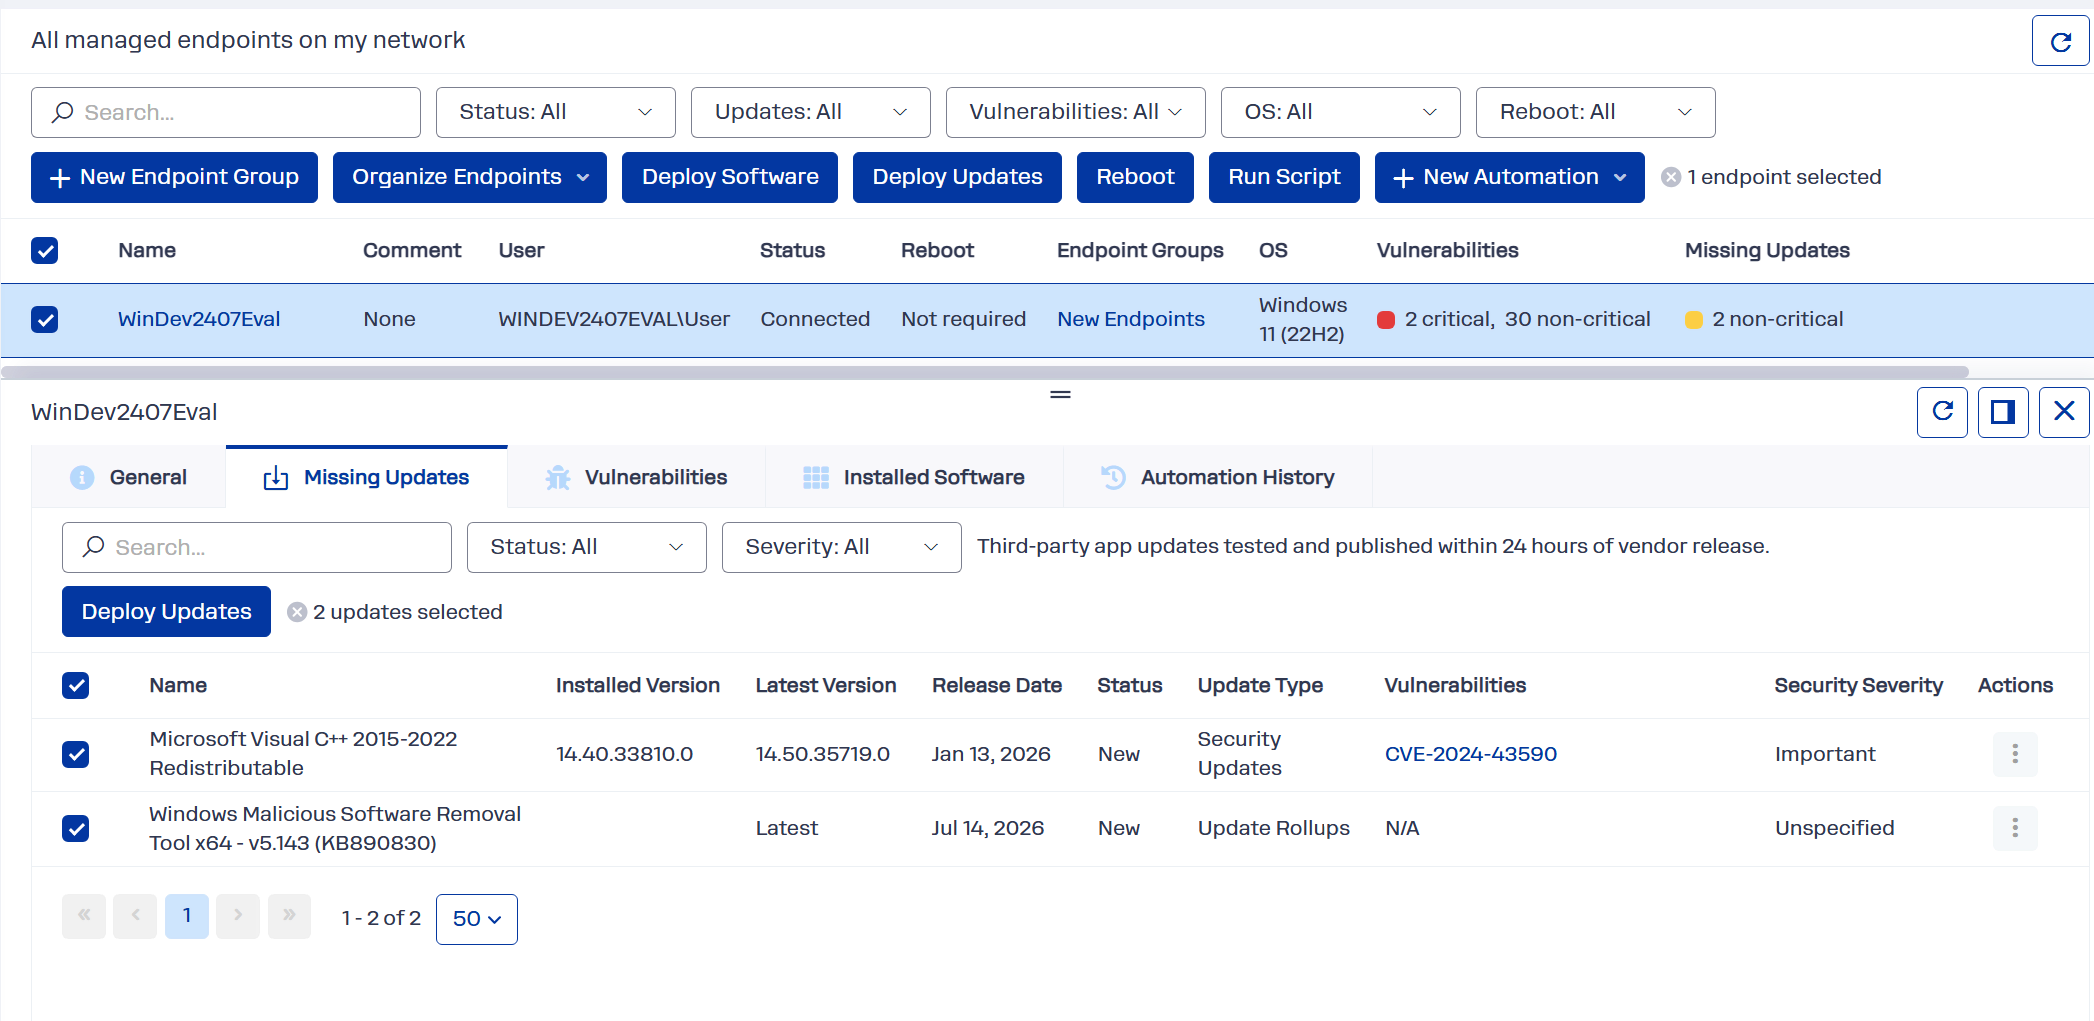The height and width of the screenshot is (1021, 2094).
Task: Select page 1 in pagination
Action: tap(187, 916)
